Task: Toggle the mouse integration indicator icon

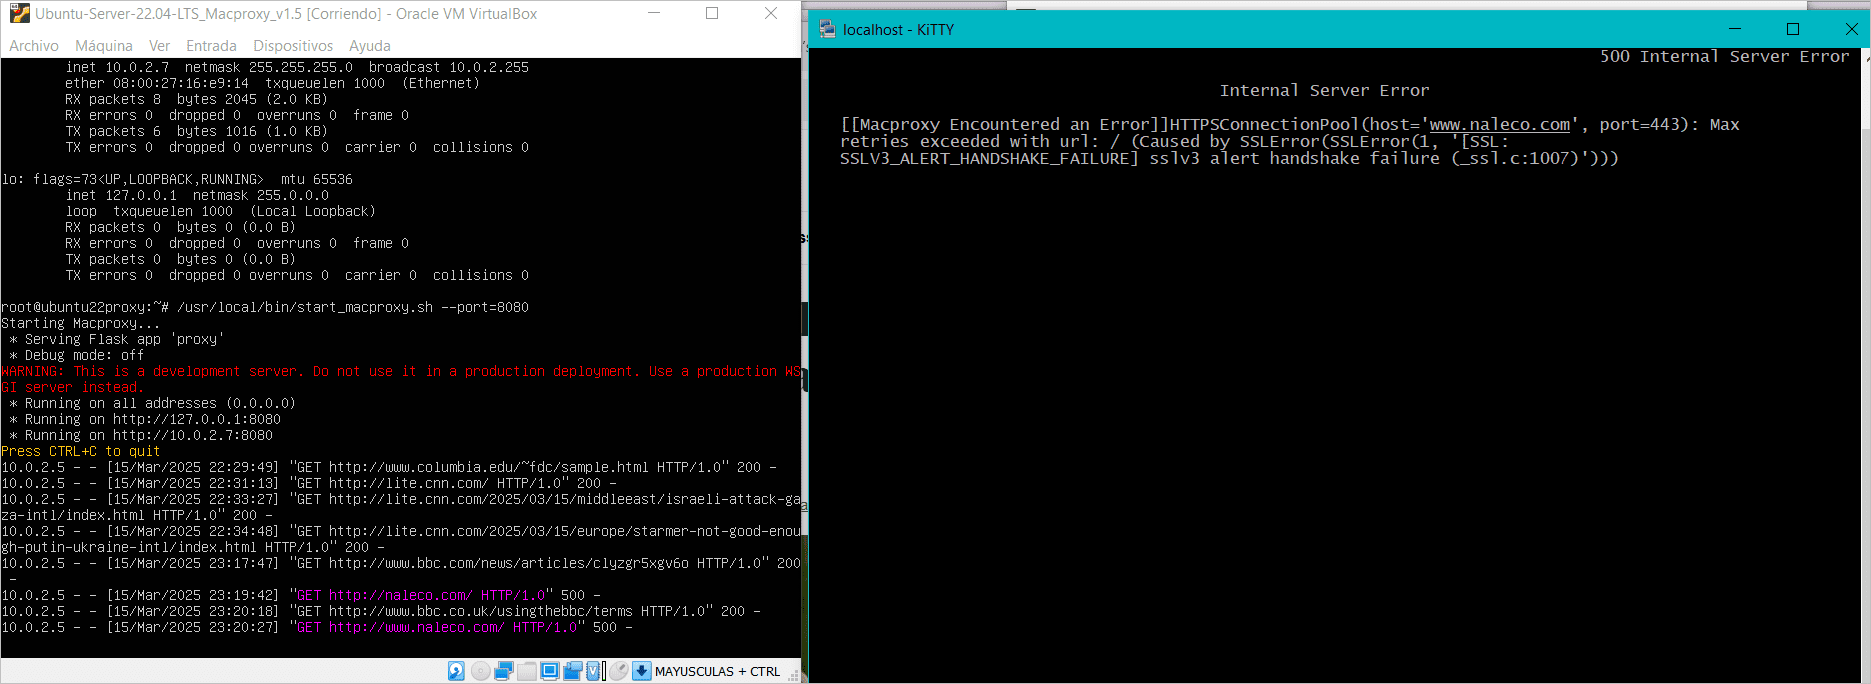Action: click(619, 671)
